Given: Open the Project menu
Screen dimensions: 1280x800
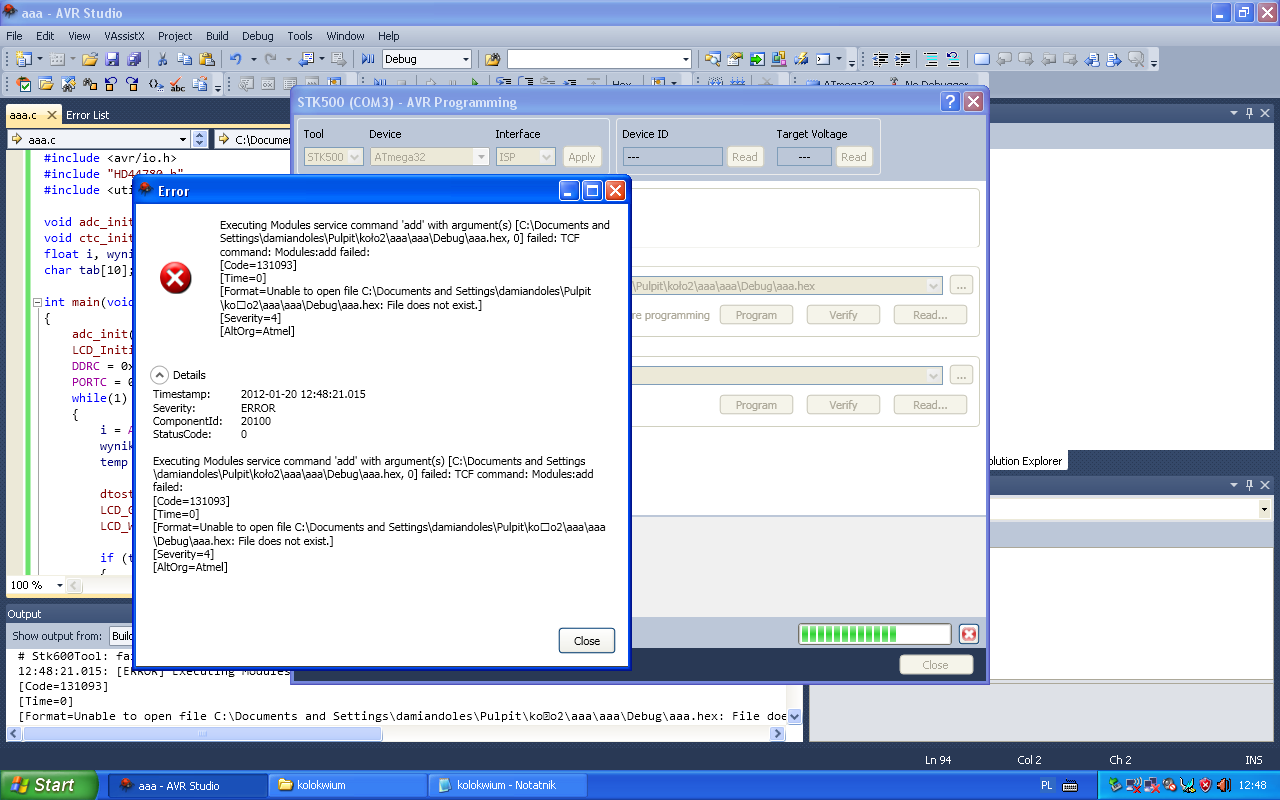Looking at the screenshot, I should click(175, 36).
